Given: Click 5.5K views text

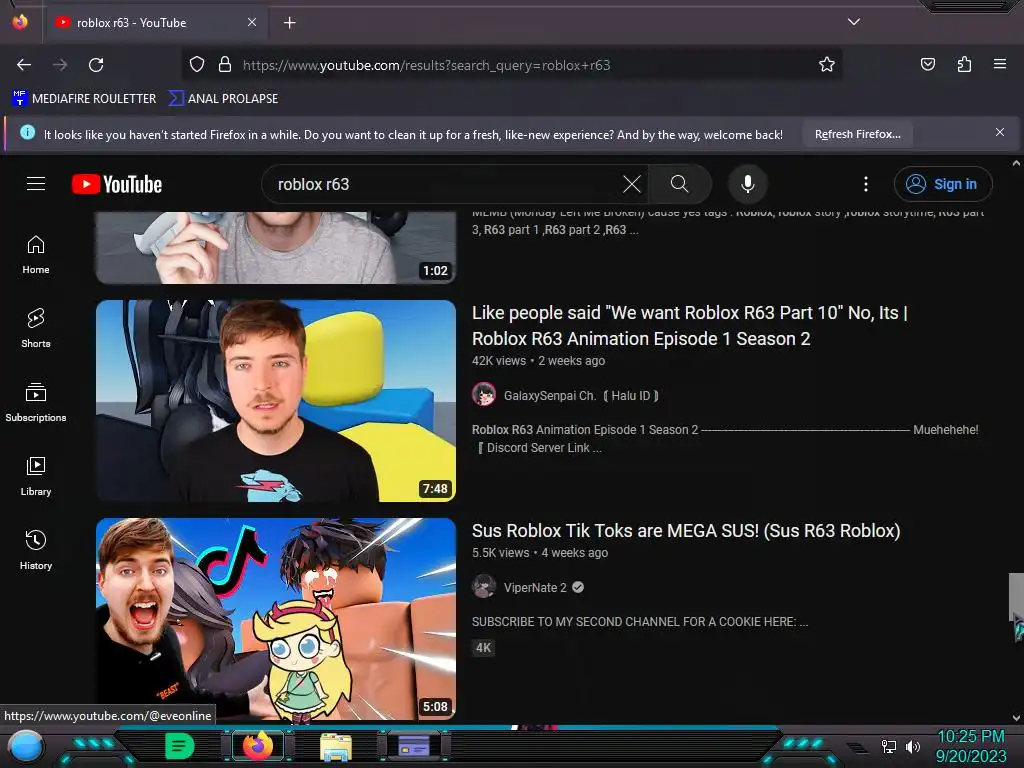Looking at the screenshot, I should click(501, 552).
